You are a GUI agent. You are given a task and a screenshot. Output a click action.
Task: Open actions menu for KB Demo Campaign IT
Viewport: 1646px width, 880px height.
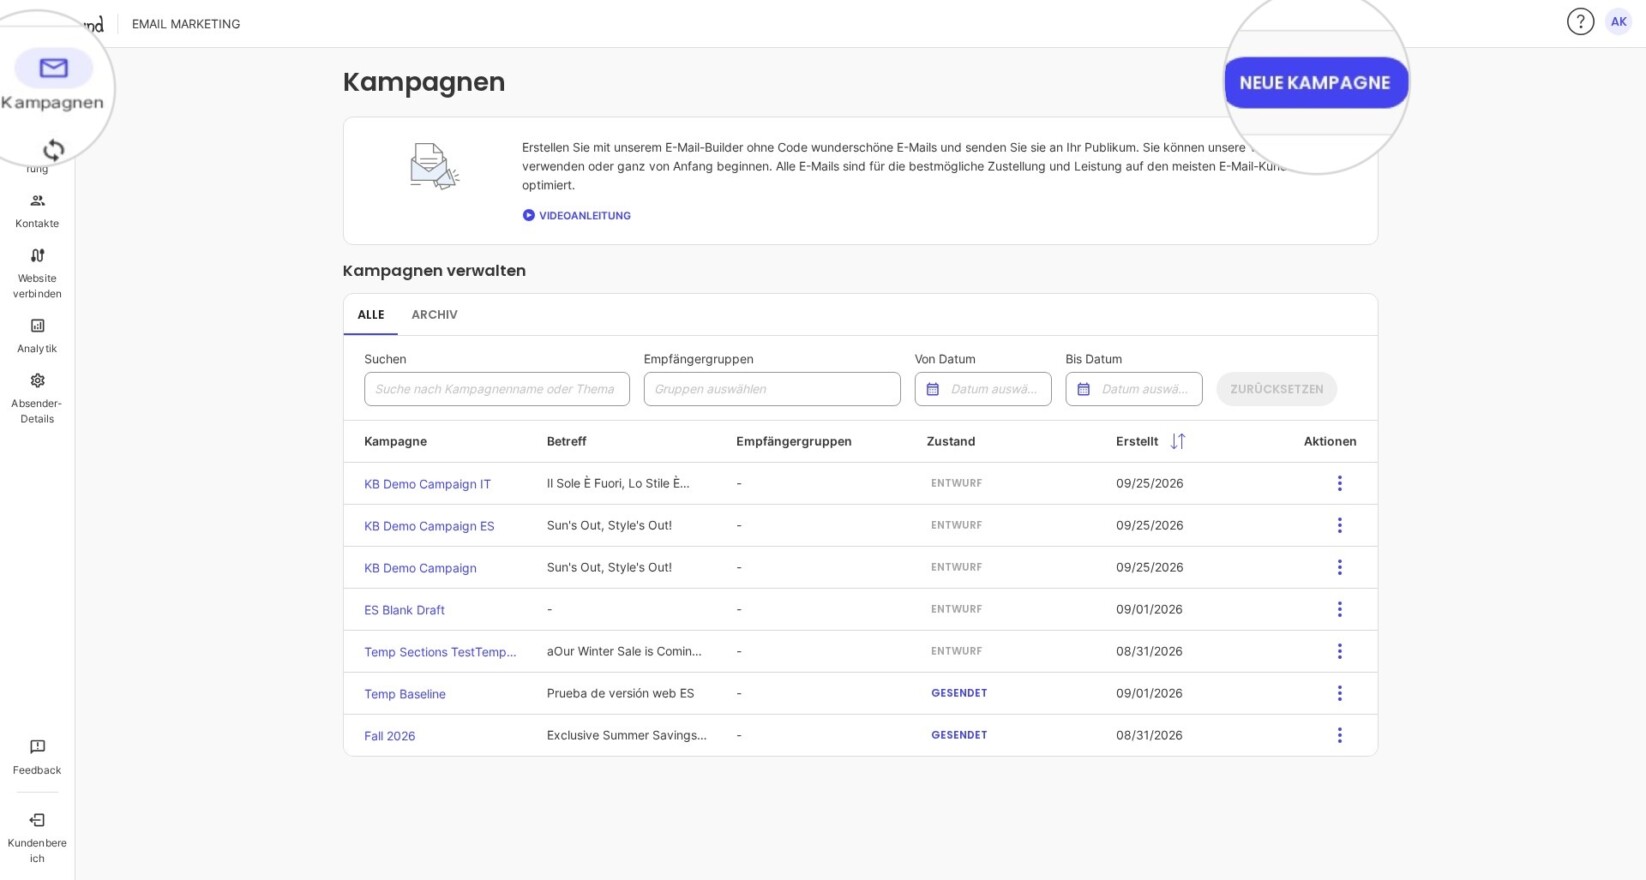tap(1340, 483)
